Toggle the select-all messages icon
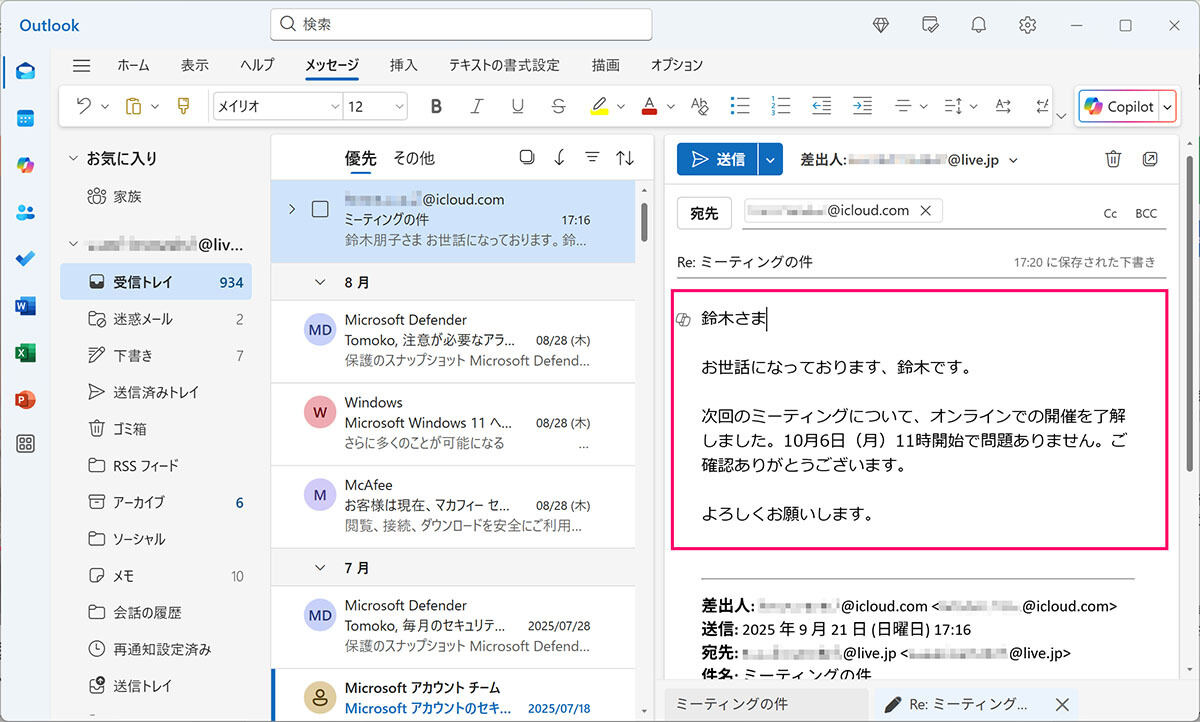The height and width of the screenshot is (722, 1200). click(527, 158)
